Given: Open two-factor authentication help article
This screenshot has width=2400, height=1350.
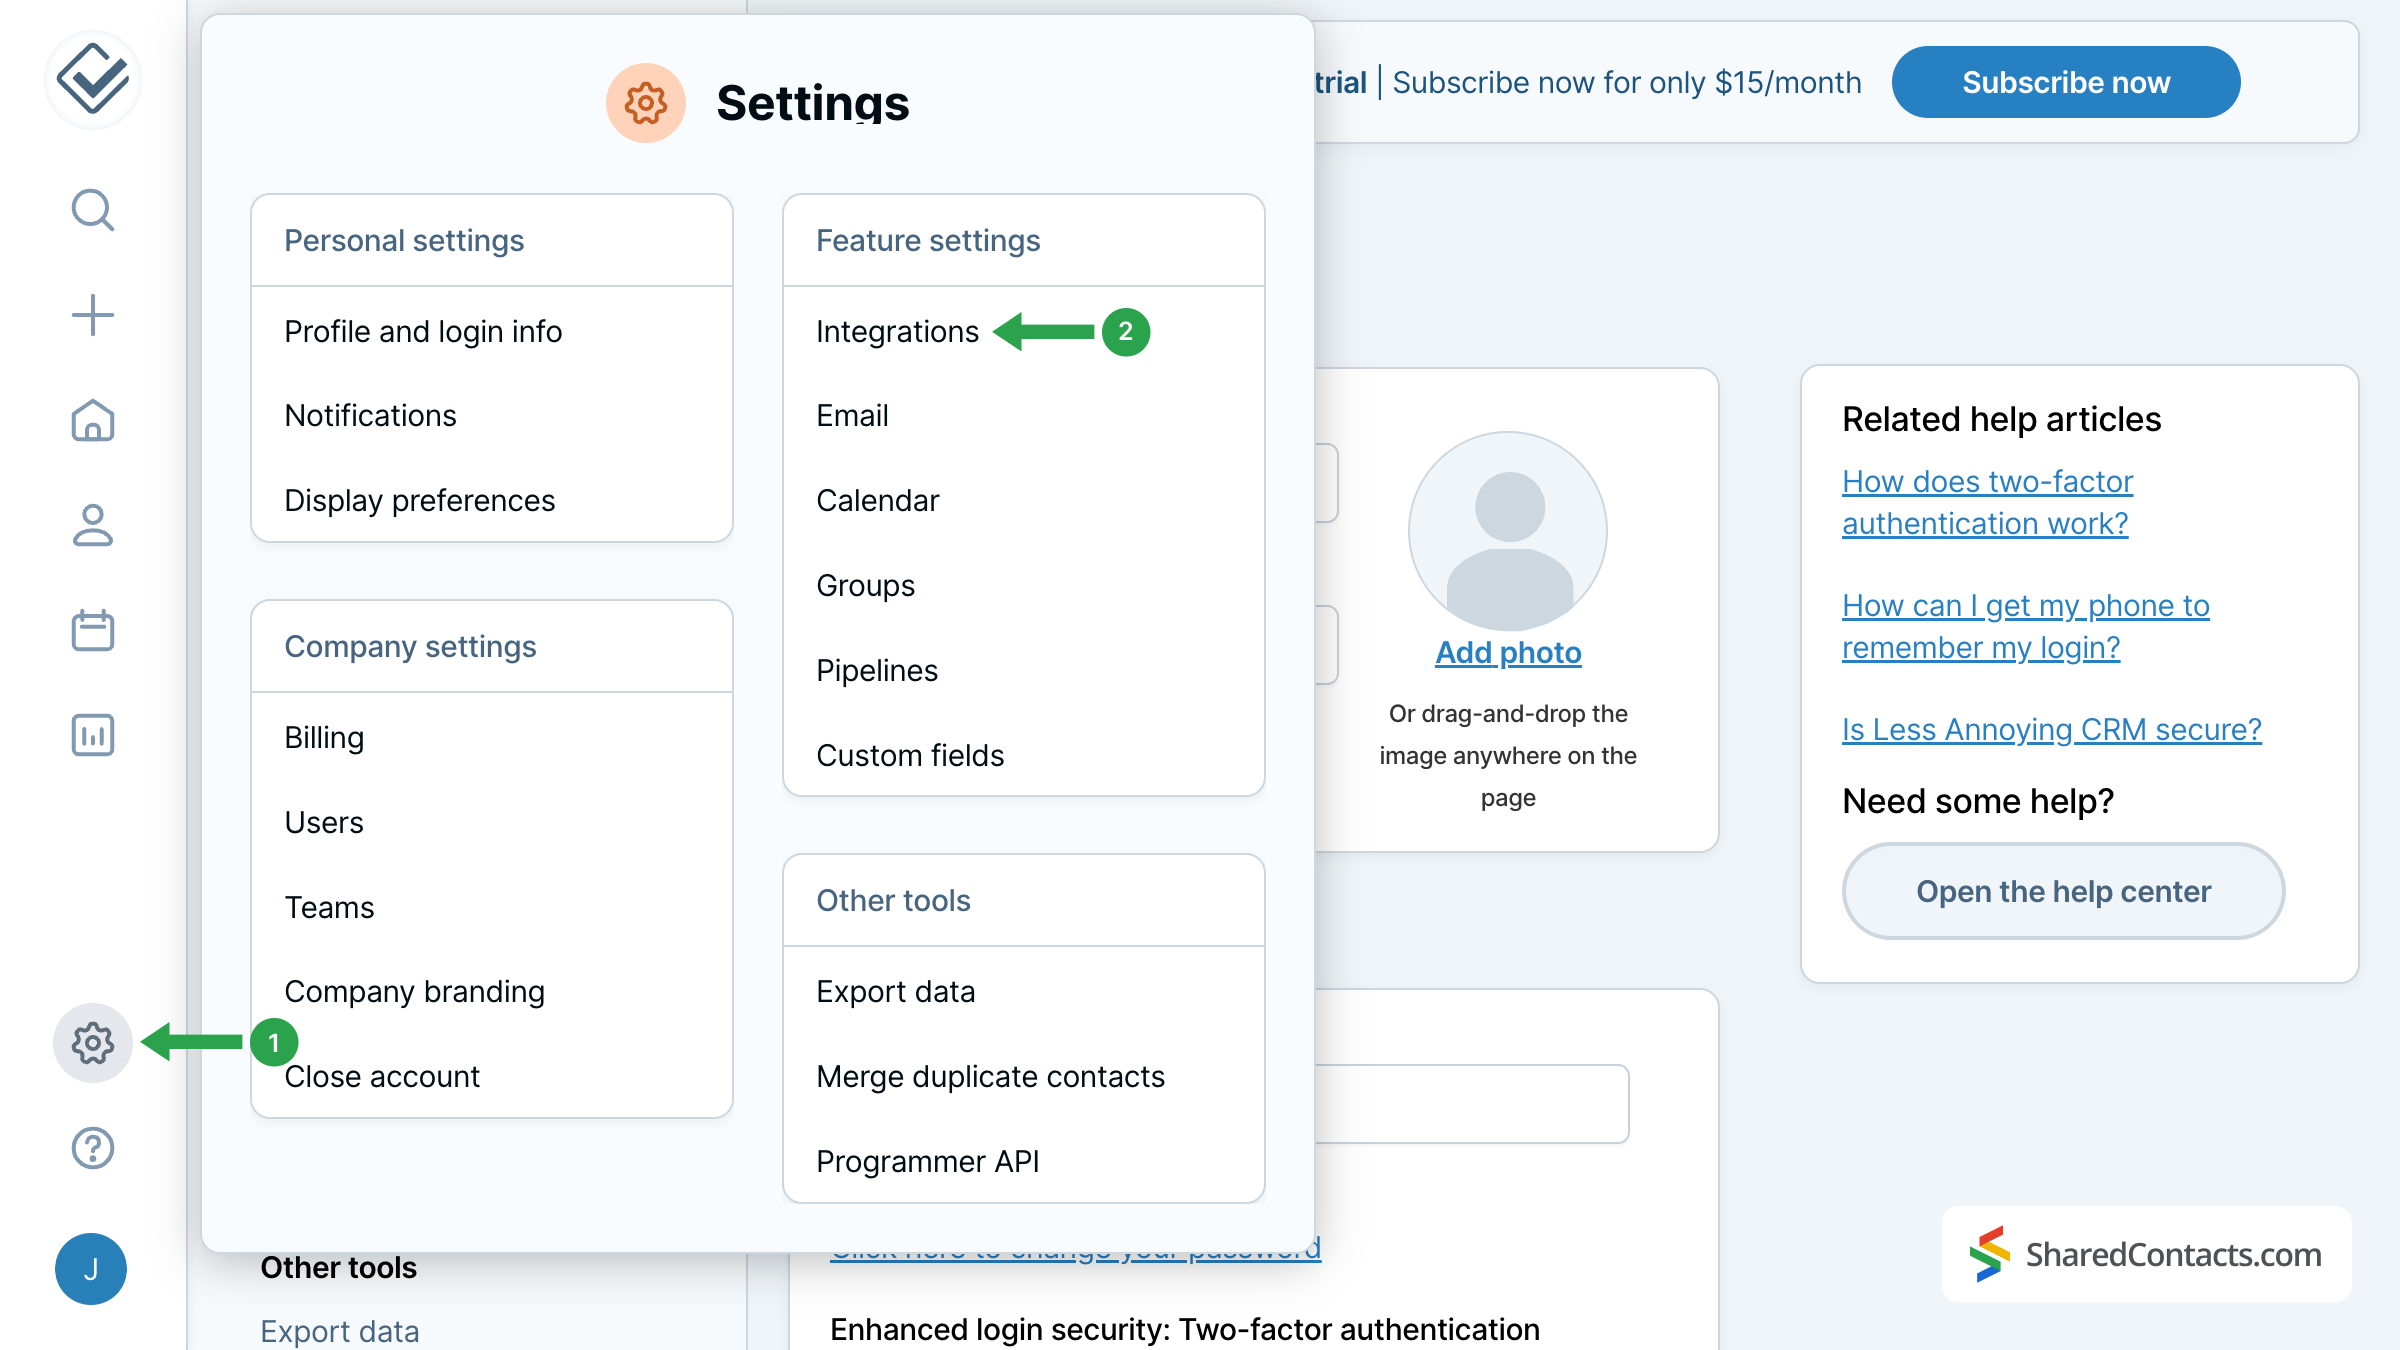Looking at the screenshot, I should (1987, 502).
